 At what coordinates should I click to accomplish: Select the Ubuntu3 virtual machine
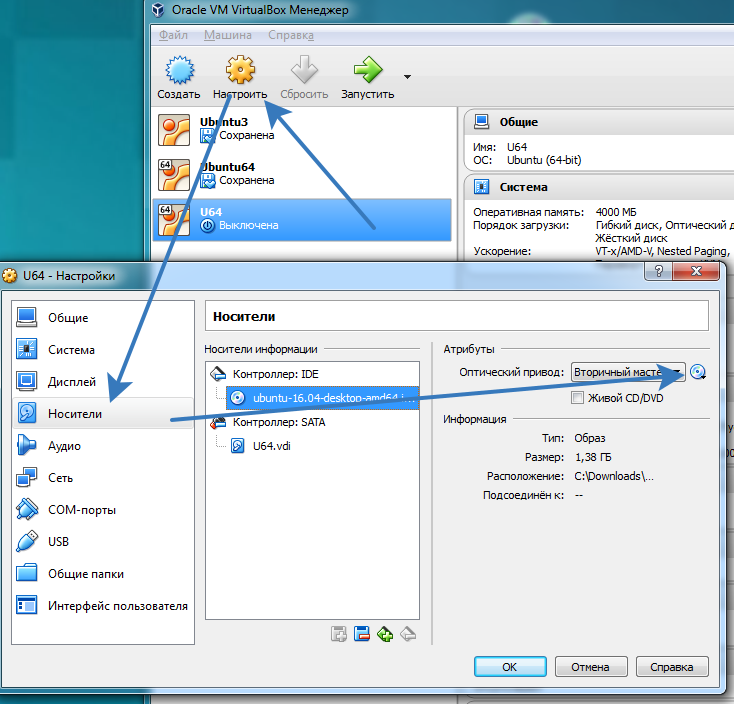point(222,122)
